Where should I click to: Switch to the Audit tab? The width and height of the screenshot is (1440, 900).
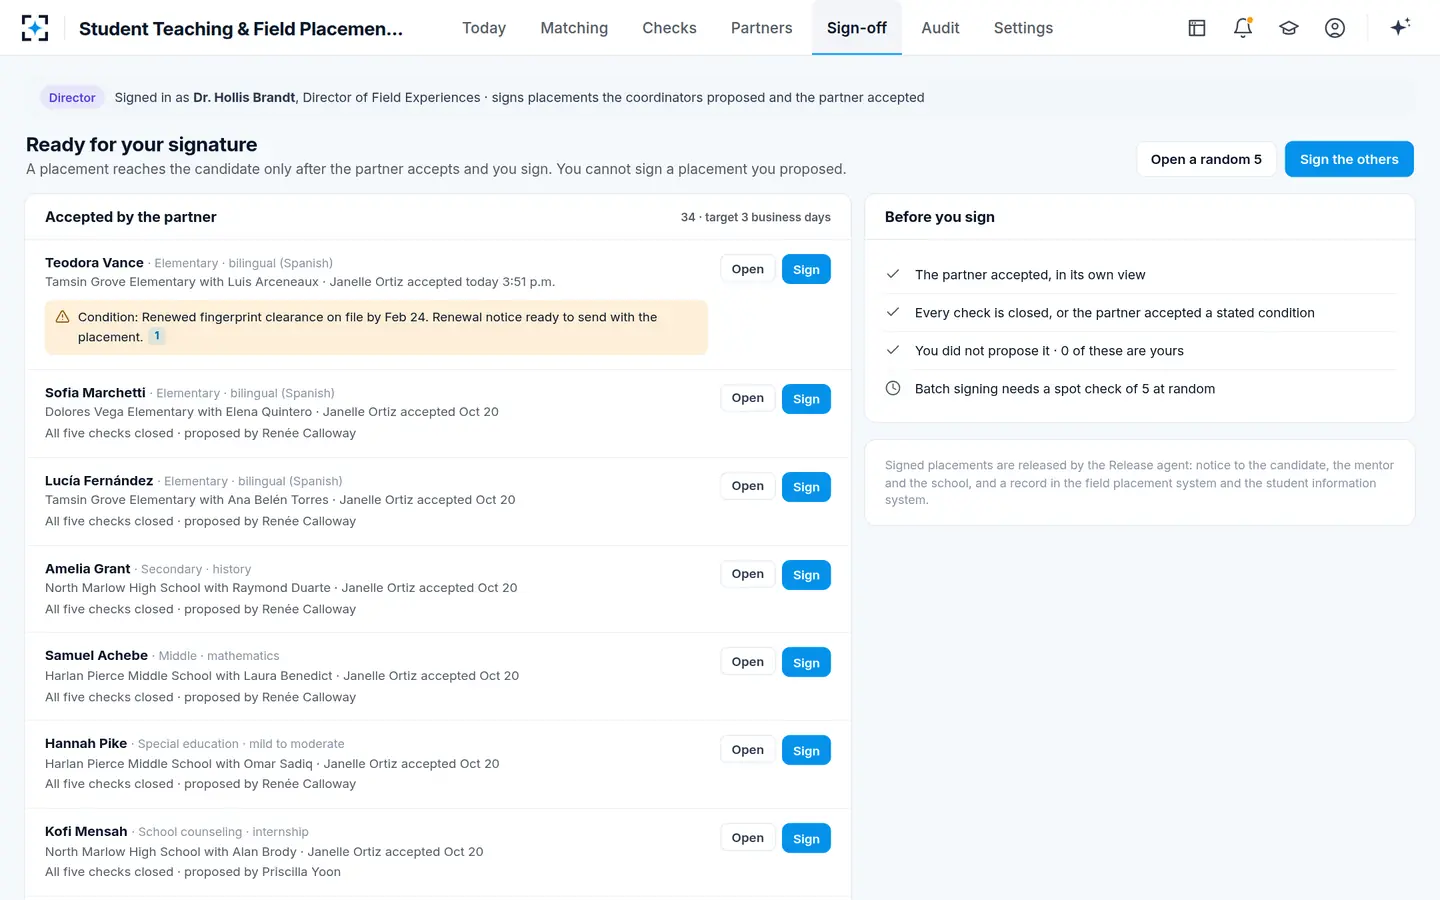940,28
